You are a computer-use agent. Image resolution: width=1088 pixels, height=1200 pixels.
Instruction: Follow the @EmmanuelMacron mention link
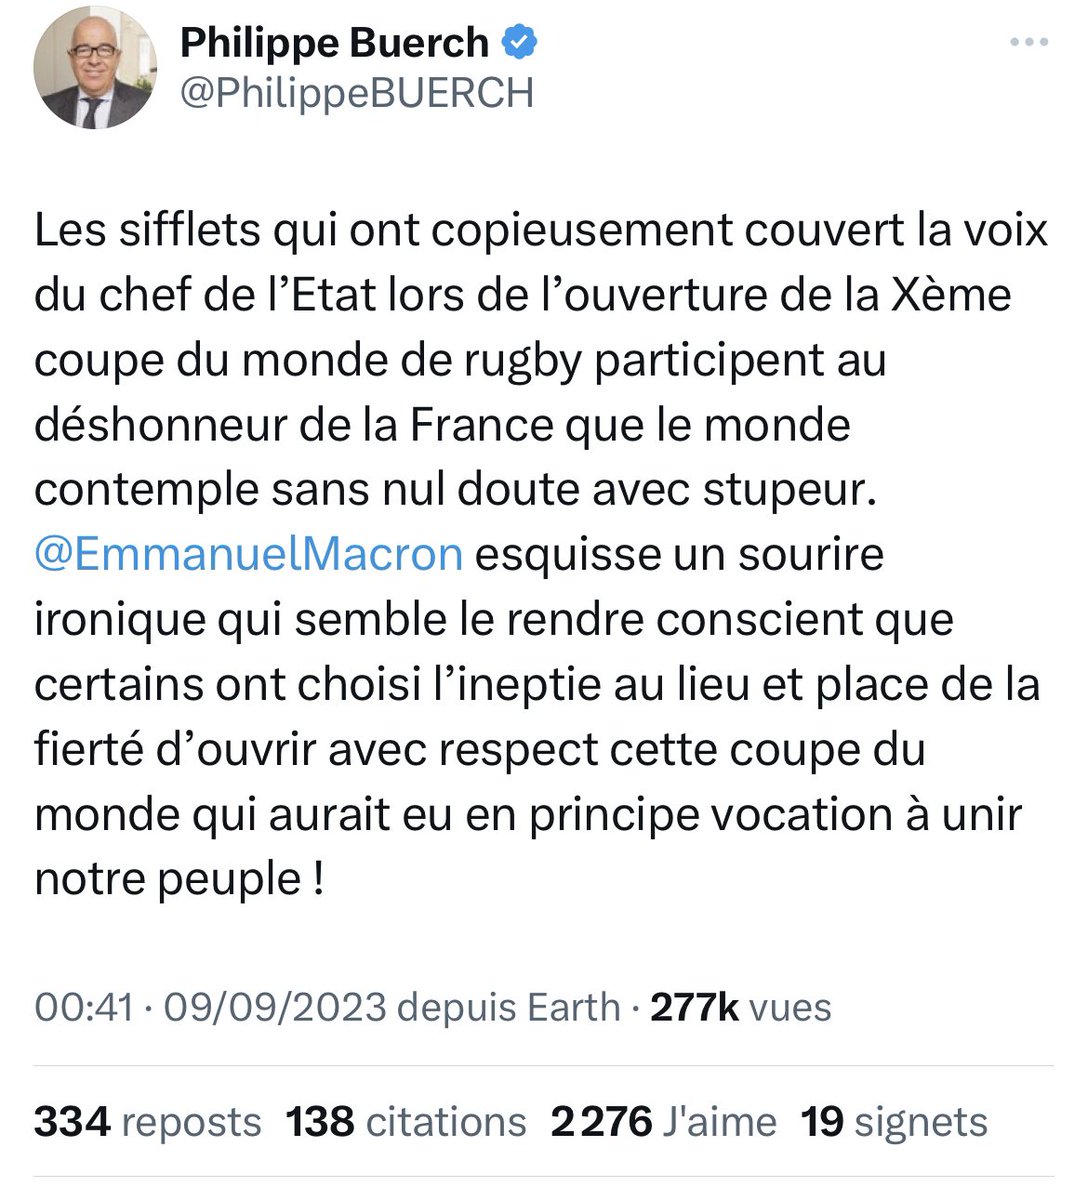tap(248, 554)
